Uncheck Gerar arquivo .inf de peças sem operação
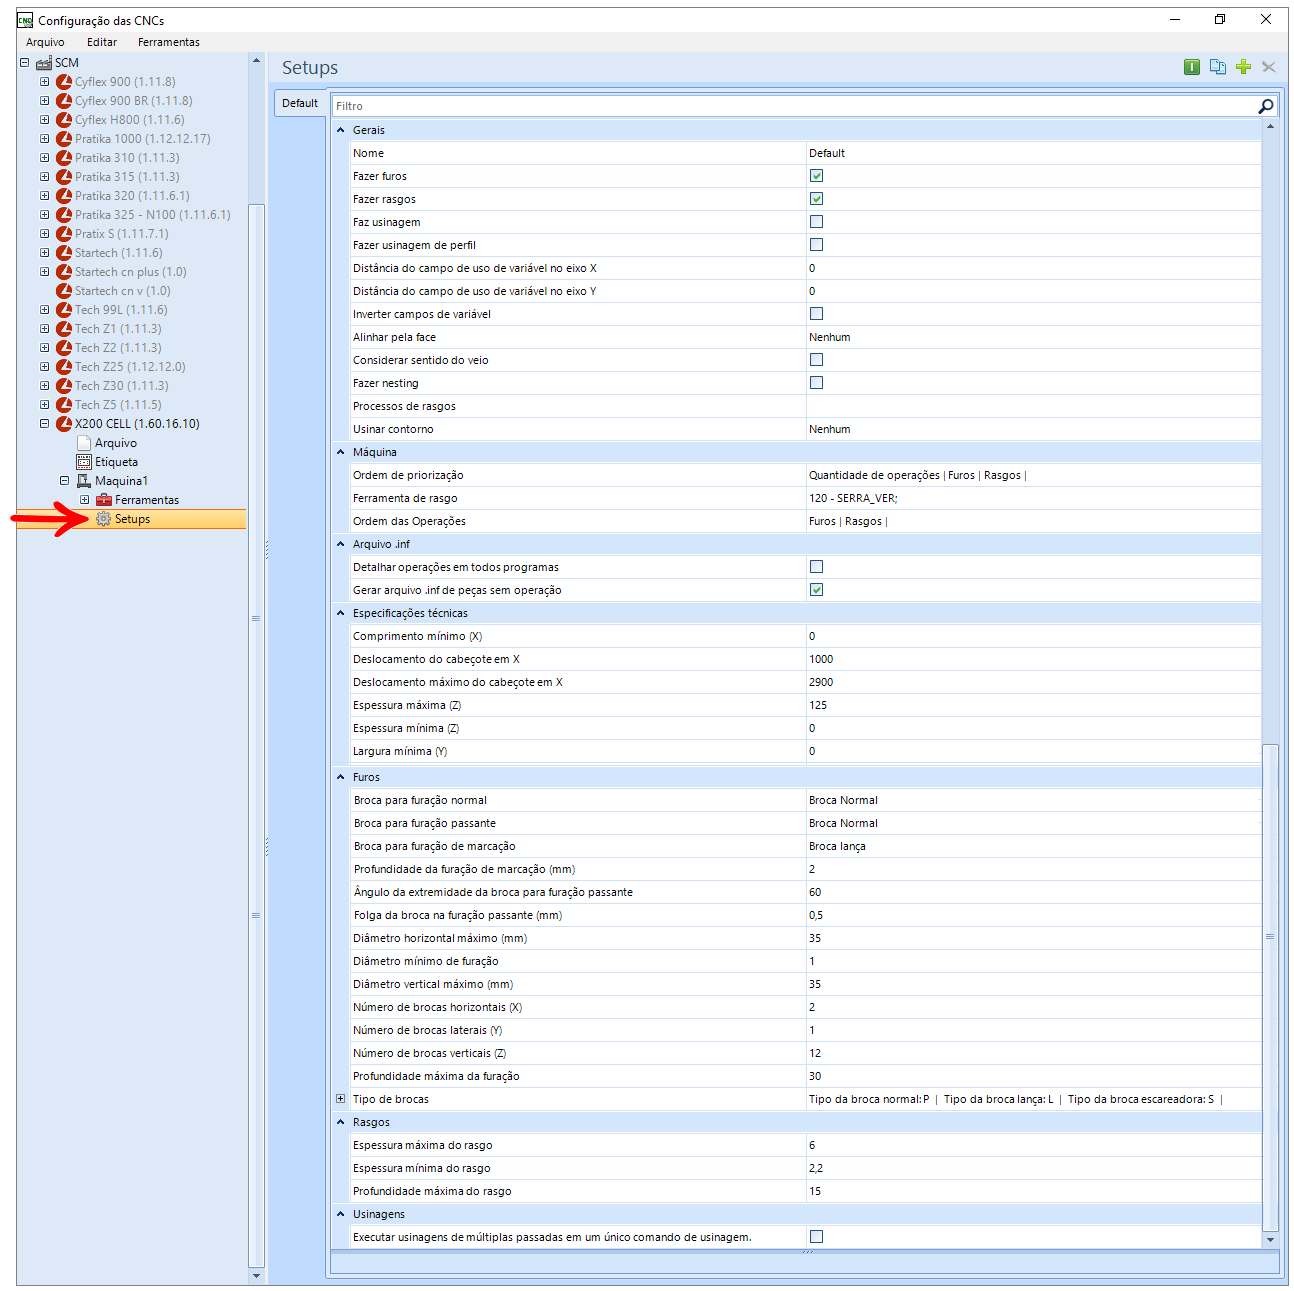 coord(816,590)
